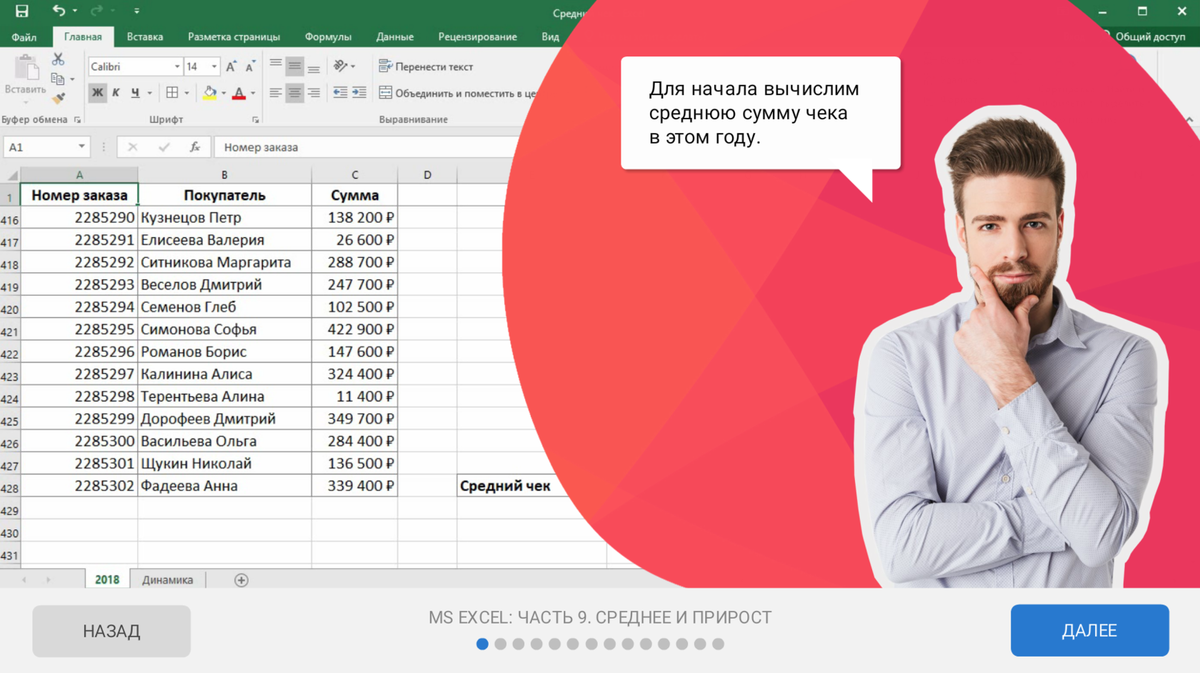Open the underline style dropdown arrow
The image size is (1200, 673).
(150, 94)
